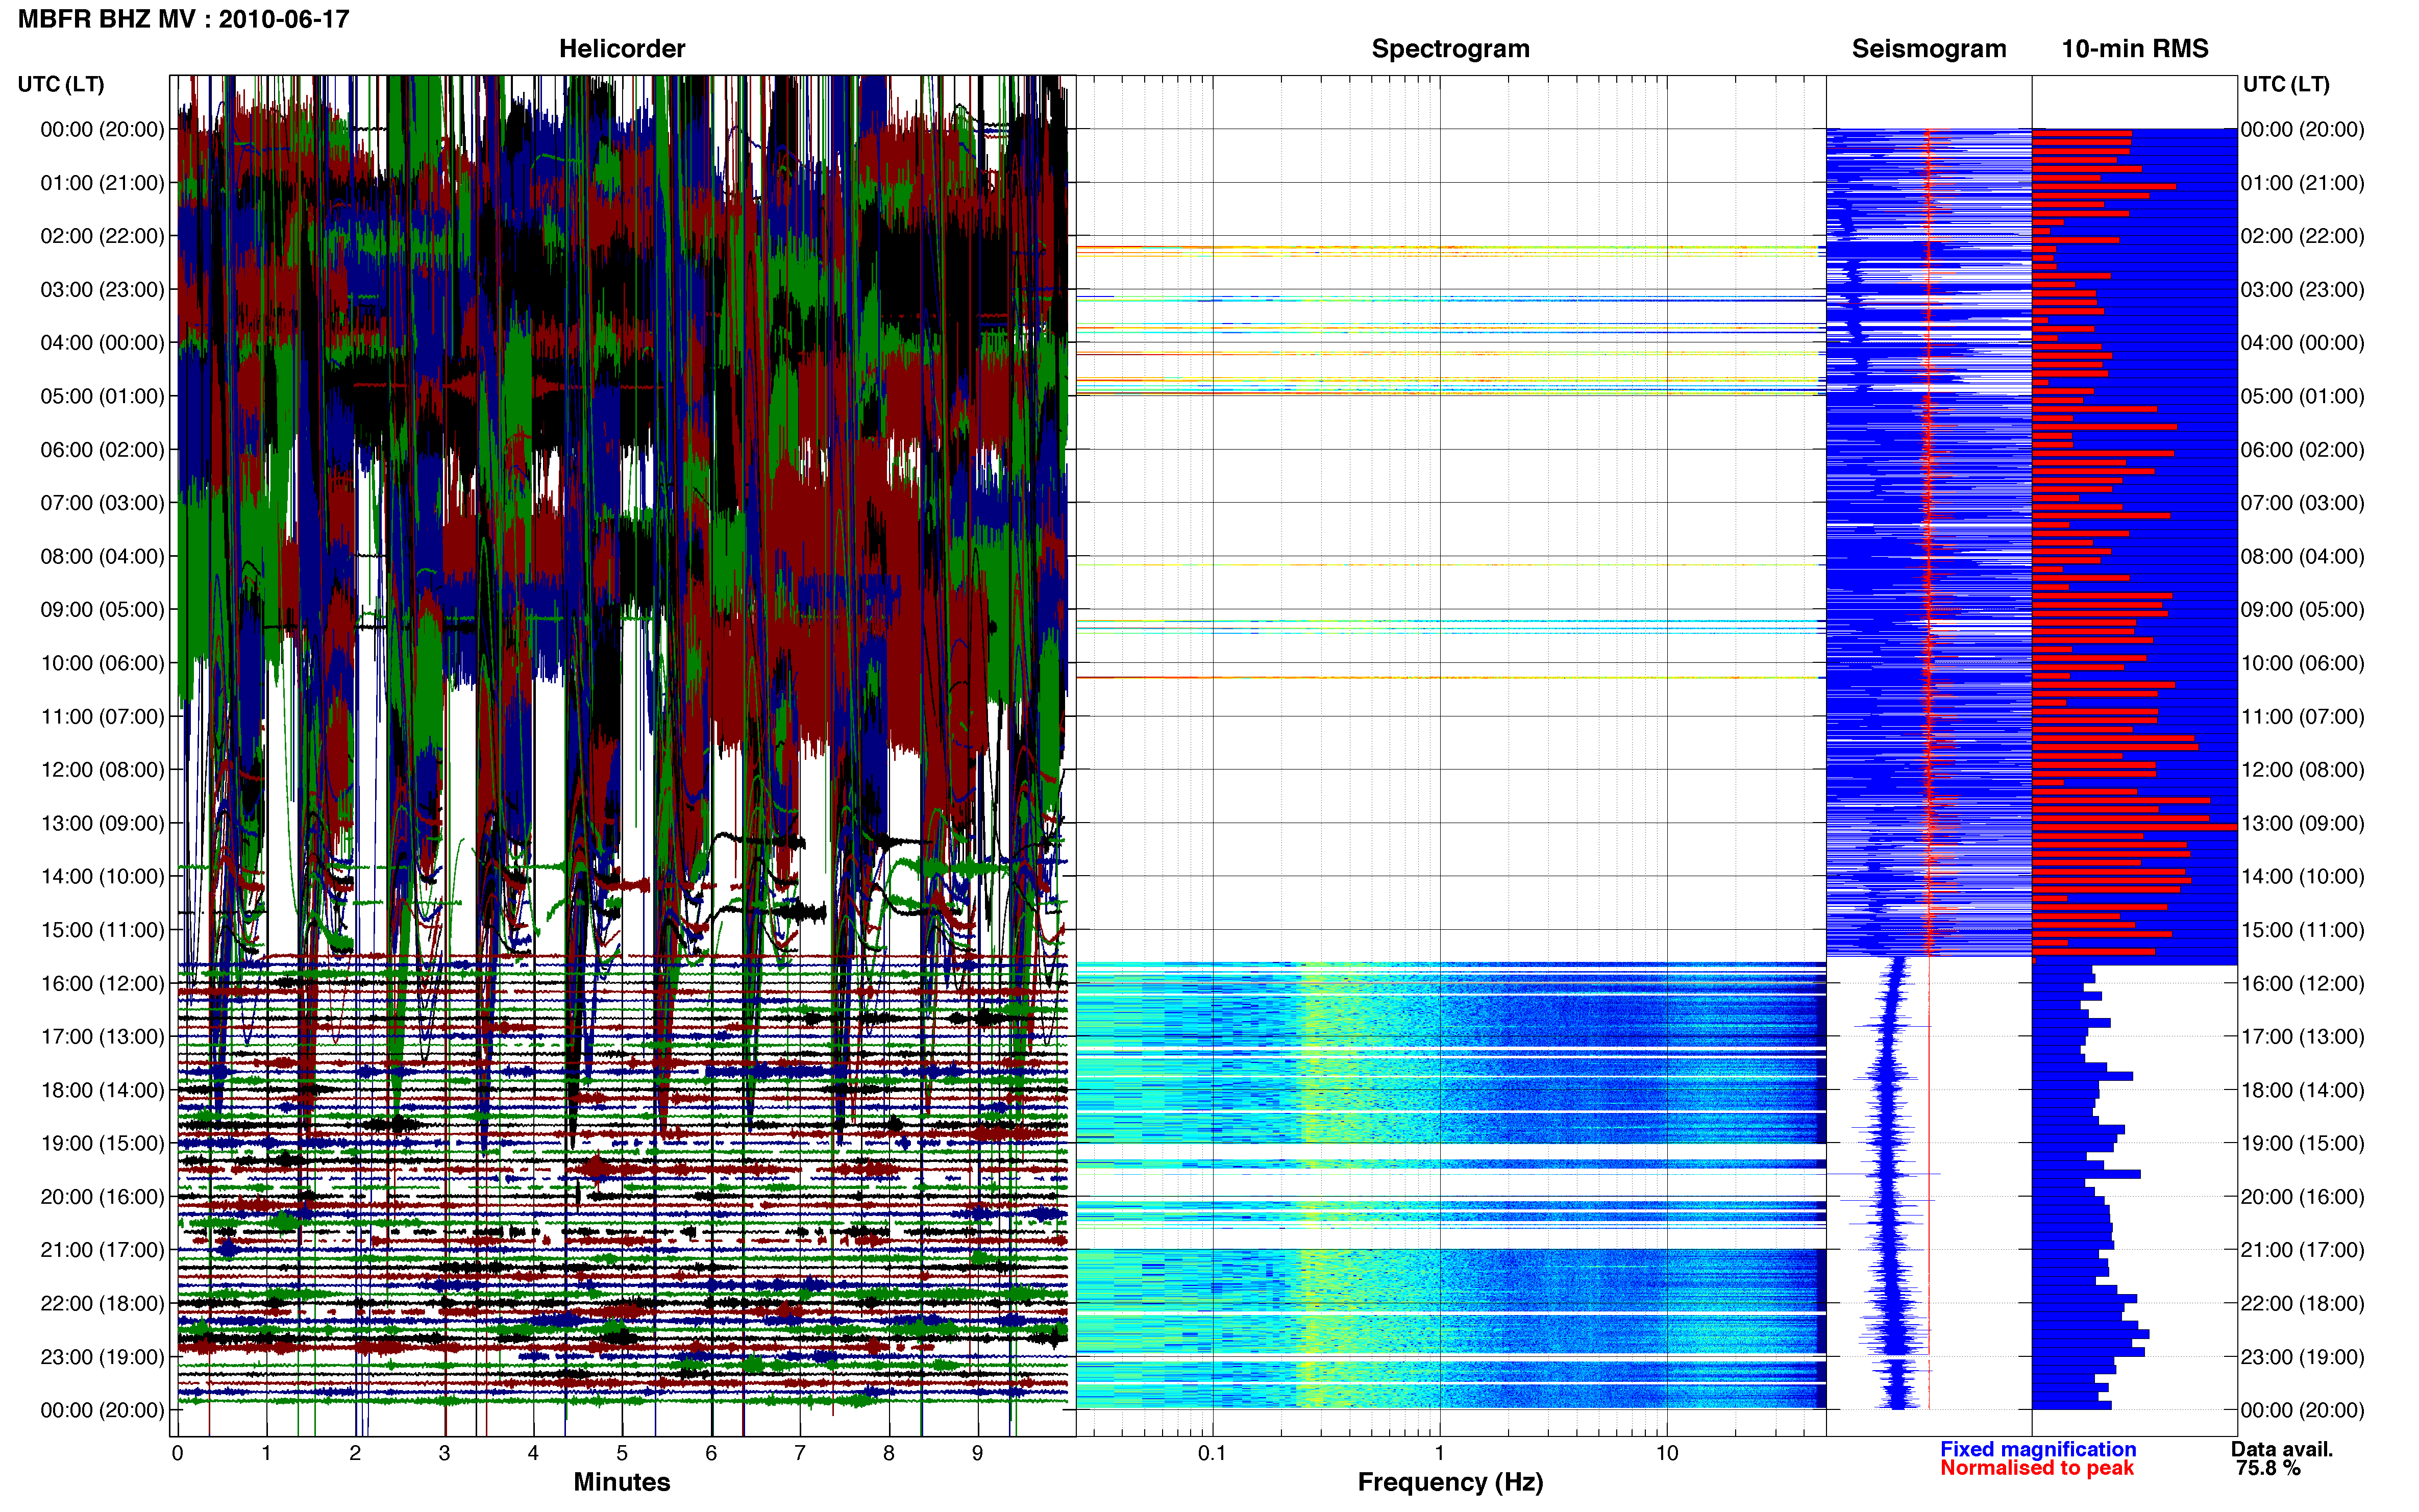Click the red normalised seismogram trace line
Image resolution: width=2419 pixels, height=1512 pixels.
point(1929,768)
